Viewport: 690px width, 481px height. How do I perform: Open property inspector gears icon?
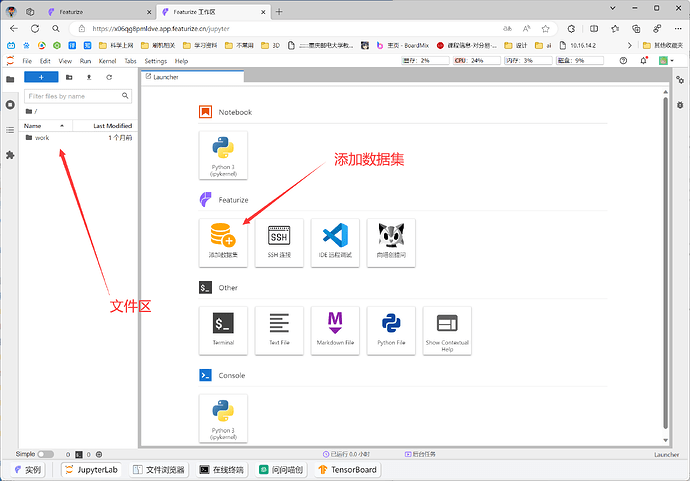[x=680, y=80]
